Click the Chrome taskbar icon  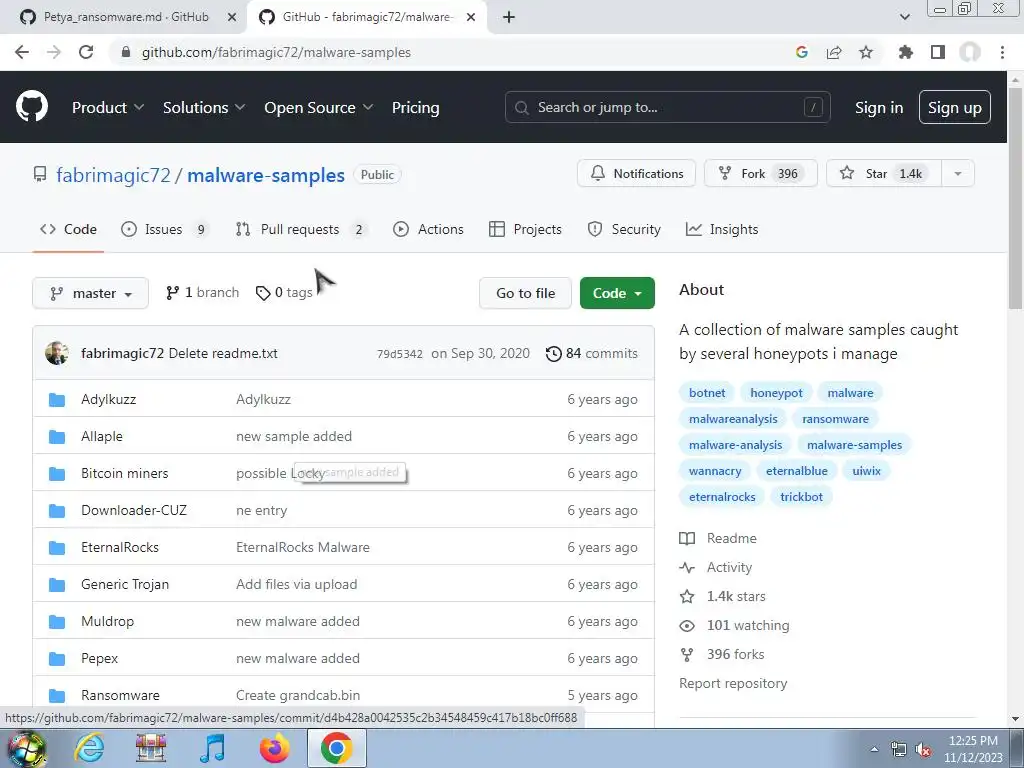pos(336,748)
